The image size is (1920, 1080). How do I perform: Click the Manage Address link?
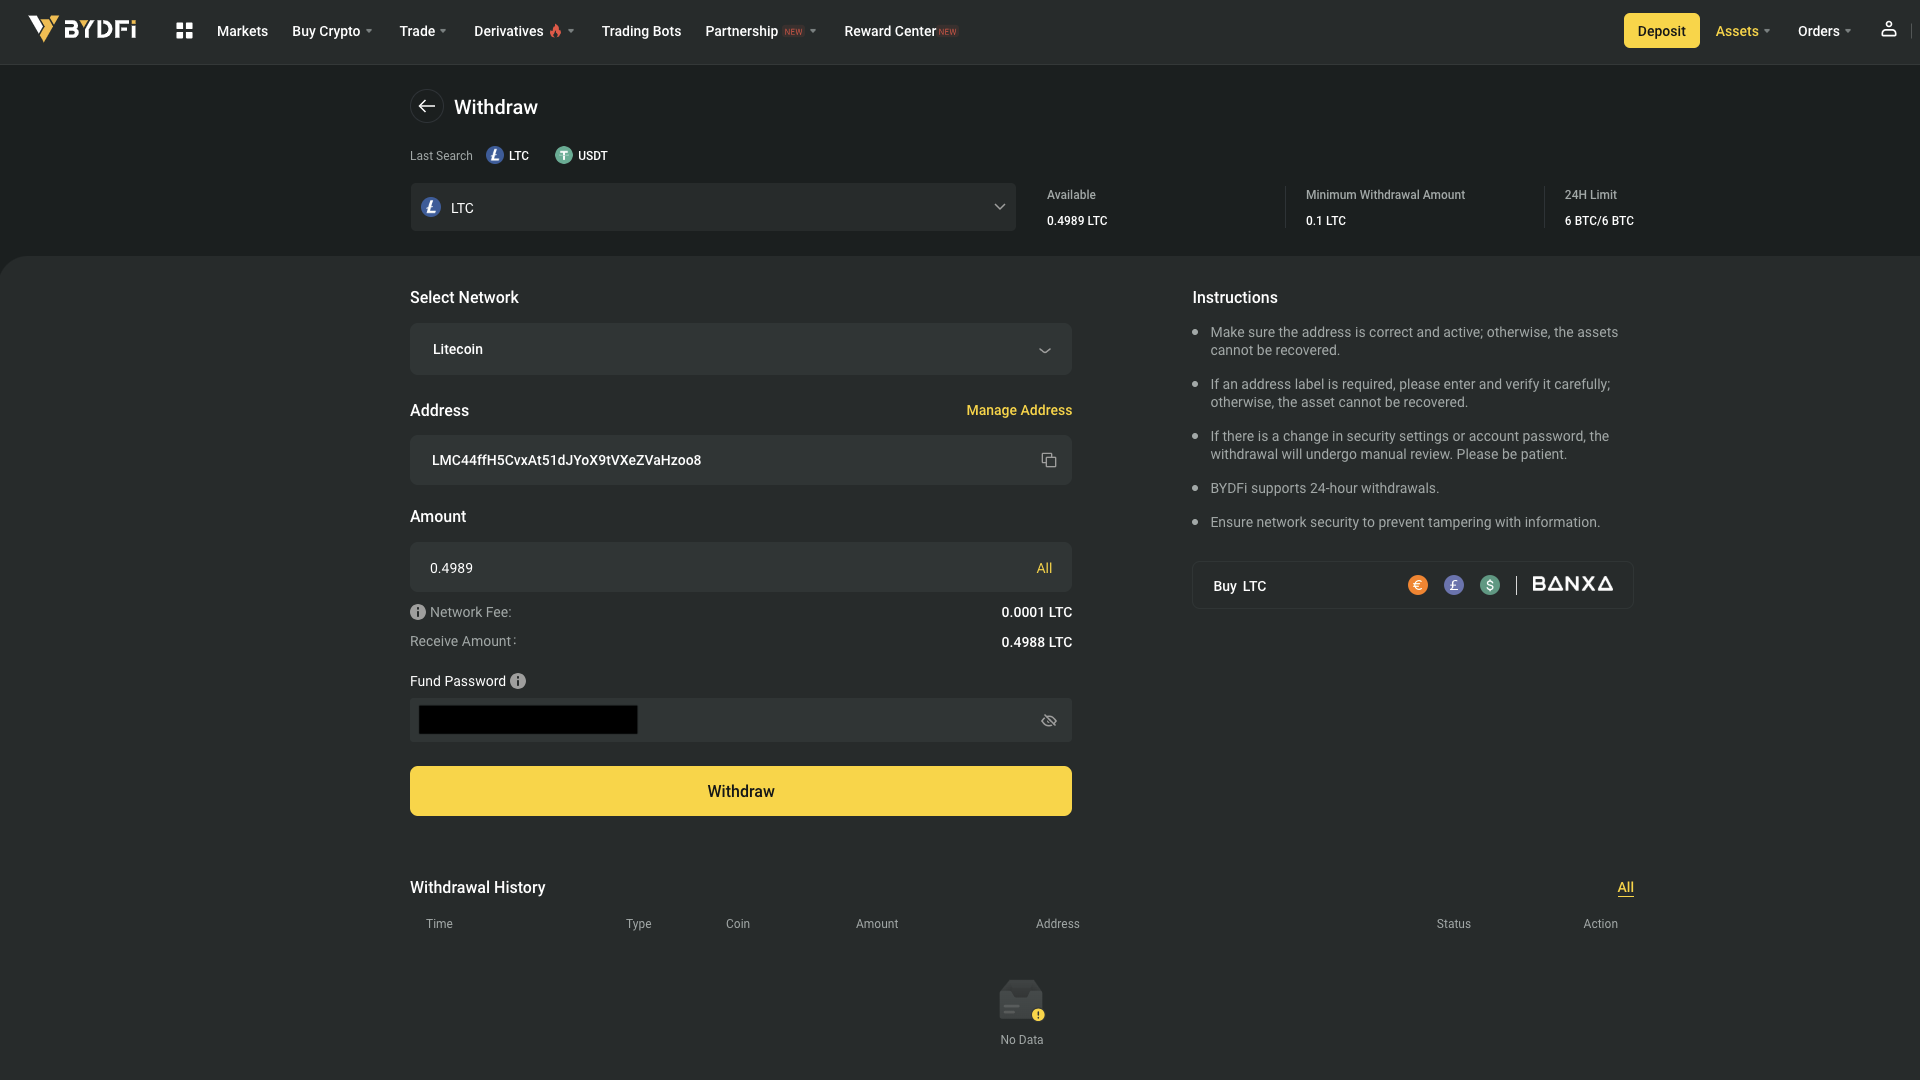pos(1018,410)
